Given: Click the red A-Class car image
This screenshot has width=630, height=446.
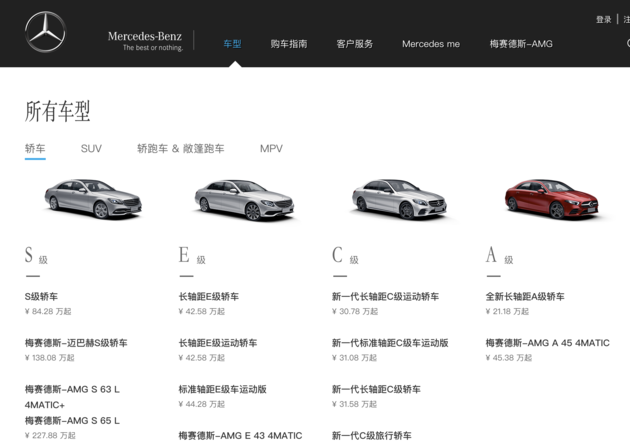Looking at the screenshot, I should click(552, 198).
